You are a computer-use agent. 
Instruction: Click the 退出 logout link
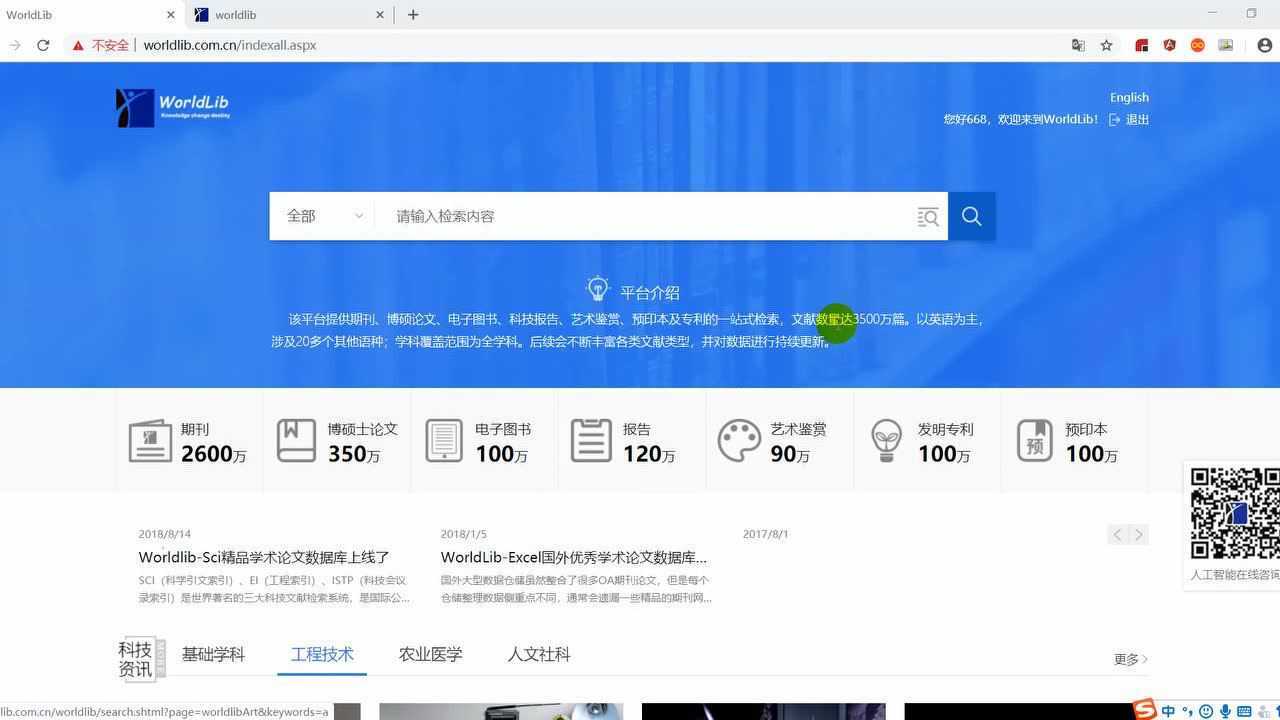pos(1136,118)
